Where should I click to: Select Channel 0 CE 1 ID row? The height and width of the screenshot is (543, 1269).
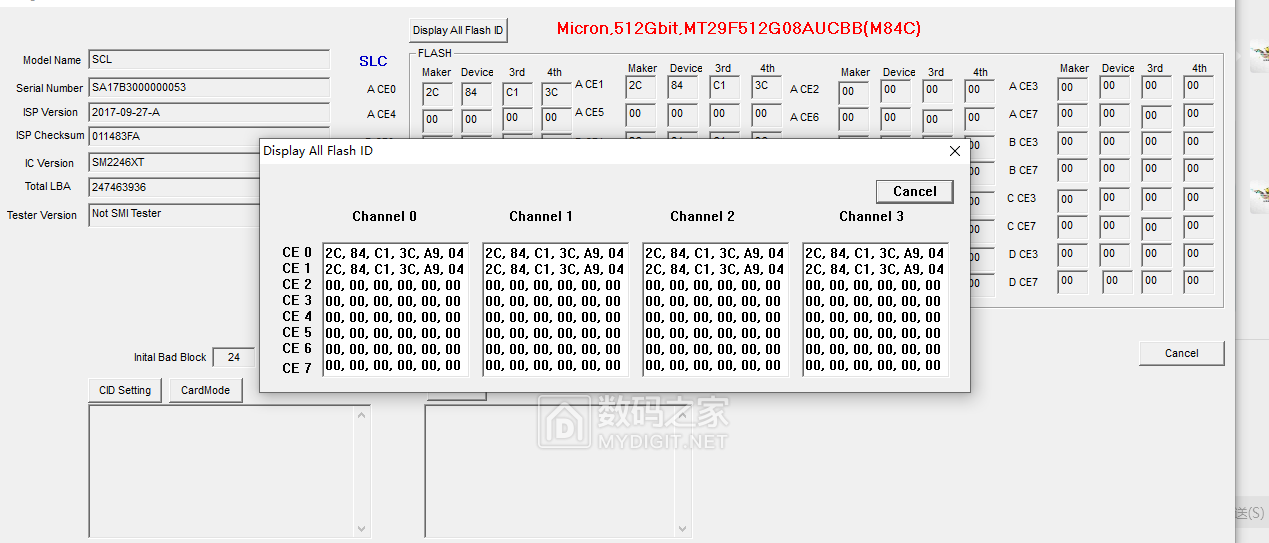click(x=394, y=269)
